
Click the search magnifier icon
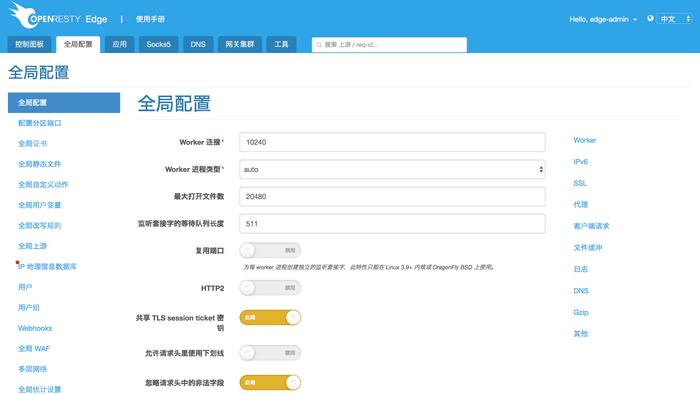(319, 45)
